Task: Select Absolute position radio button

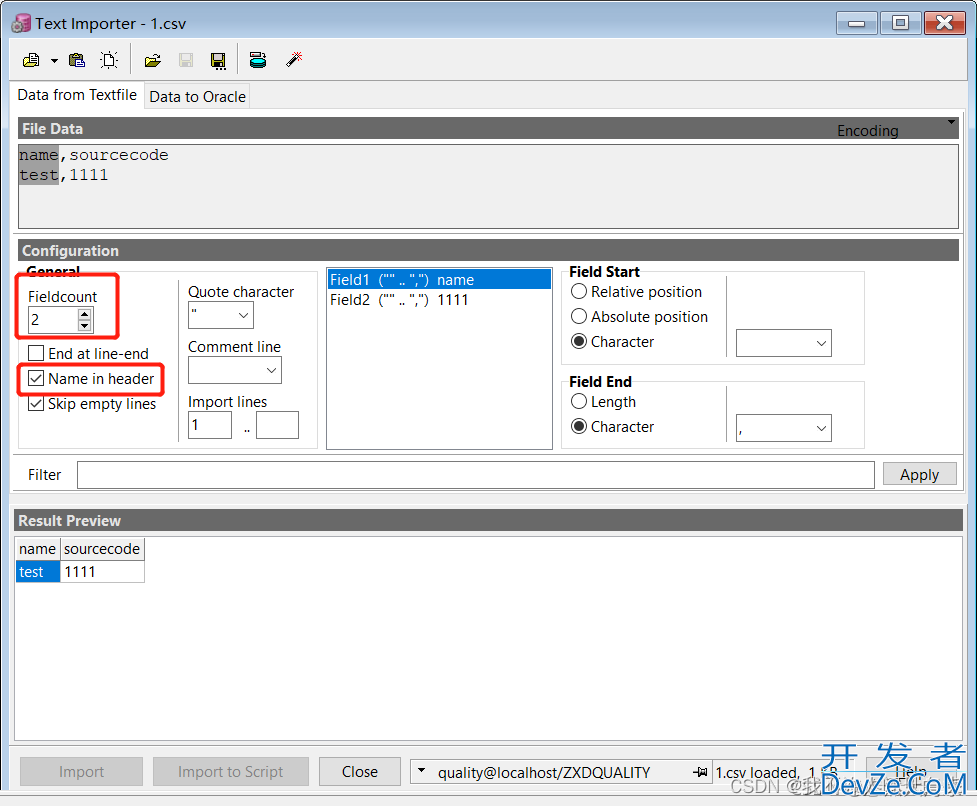Action: coord(579,316)
